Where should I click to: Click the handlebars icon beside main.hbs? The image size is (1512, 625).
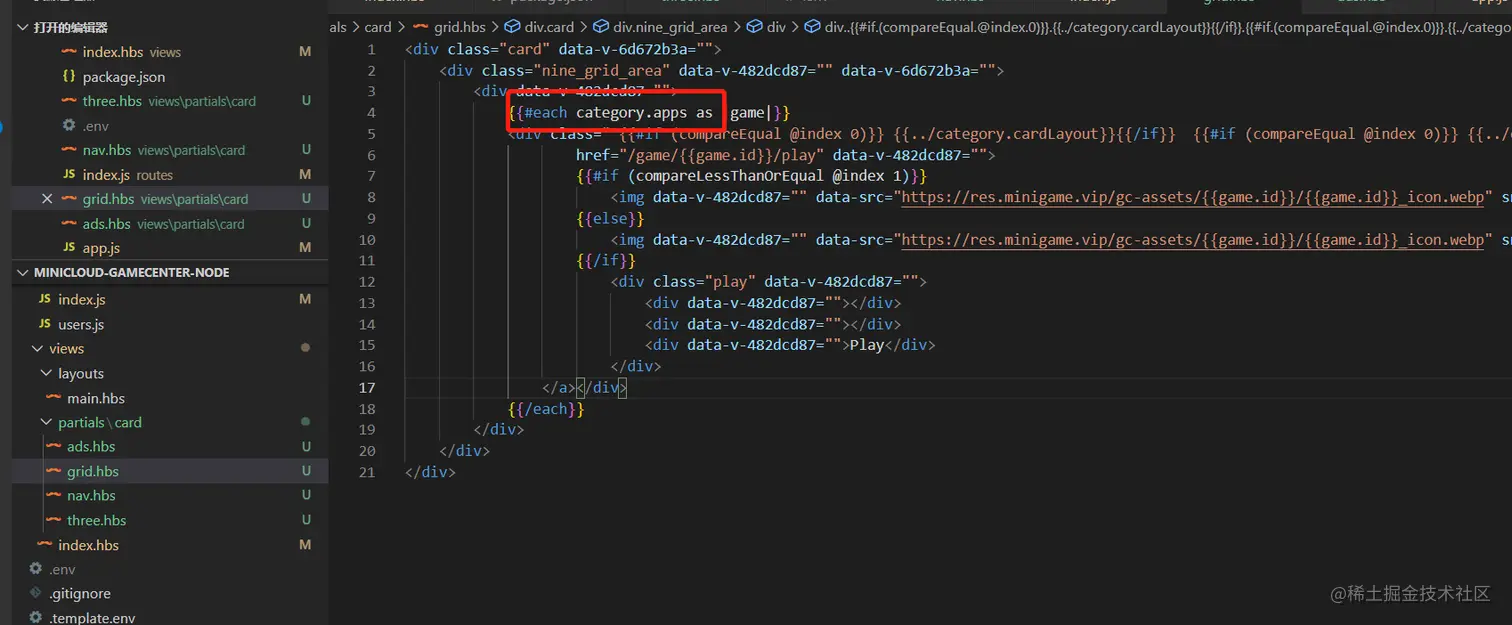(x=53, y=398)
